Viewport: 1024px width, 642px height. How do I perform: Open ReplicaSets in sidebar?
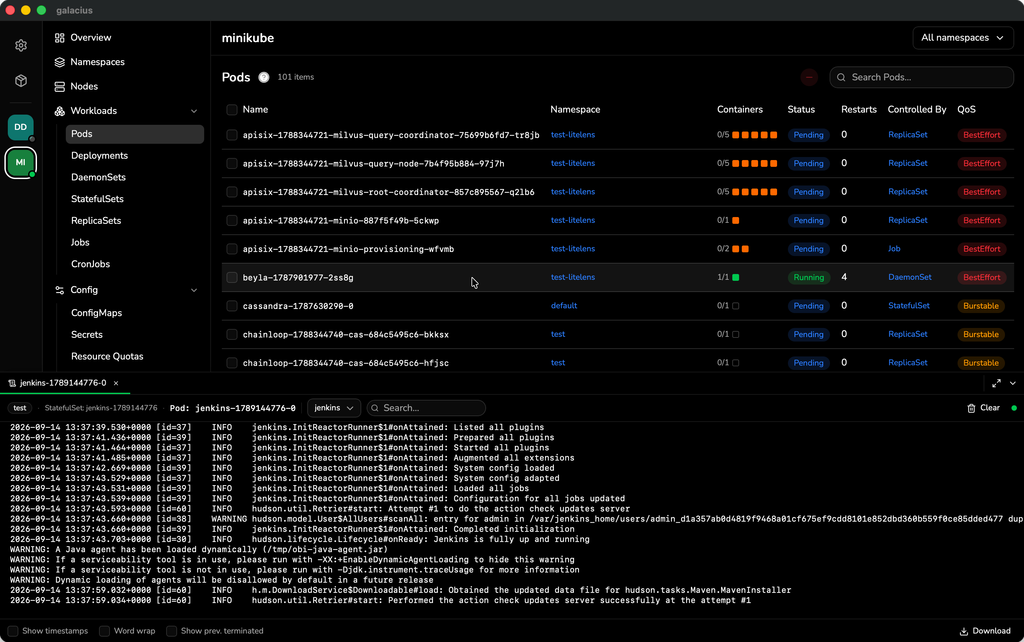96,221
